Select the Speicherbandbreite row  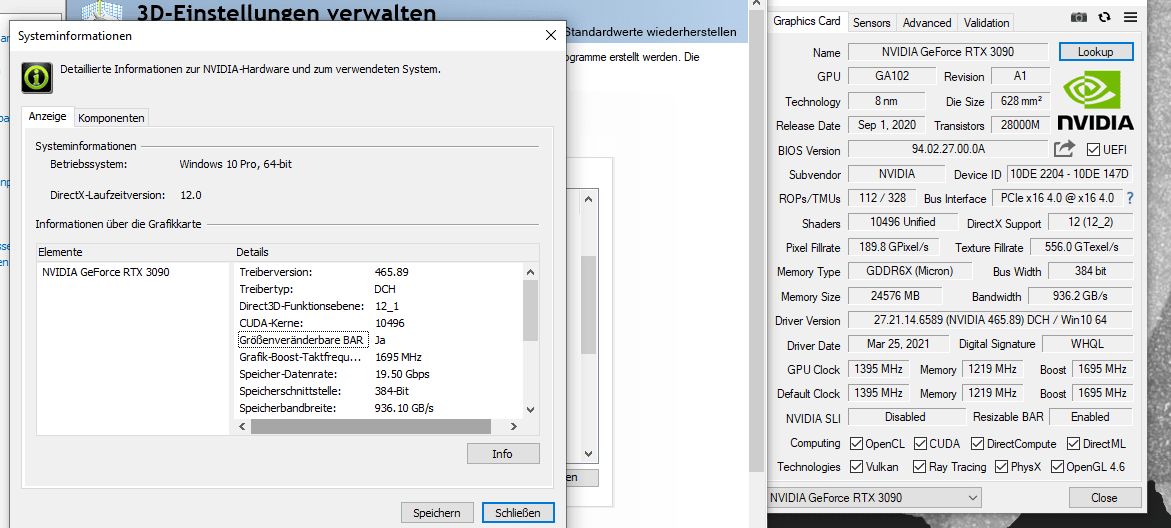[379, 408]
